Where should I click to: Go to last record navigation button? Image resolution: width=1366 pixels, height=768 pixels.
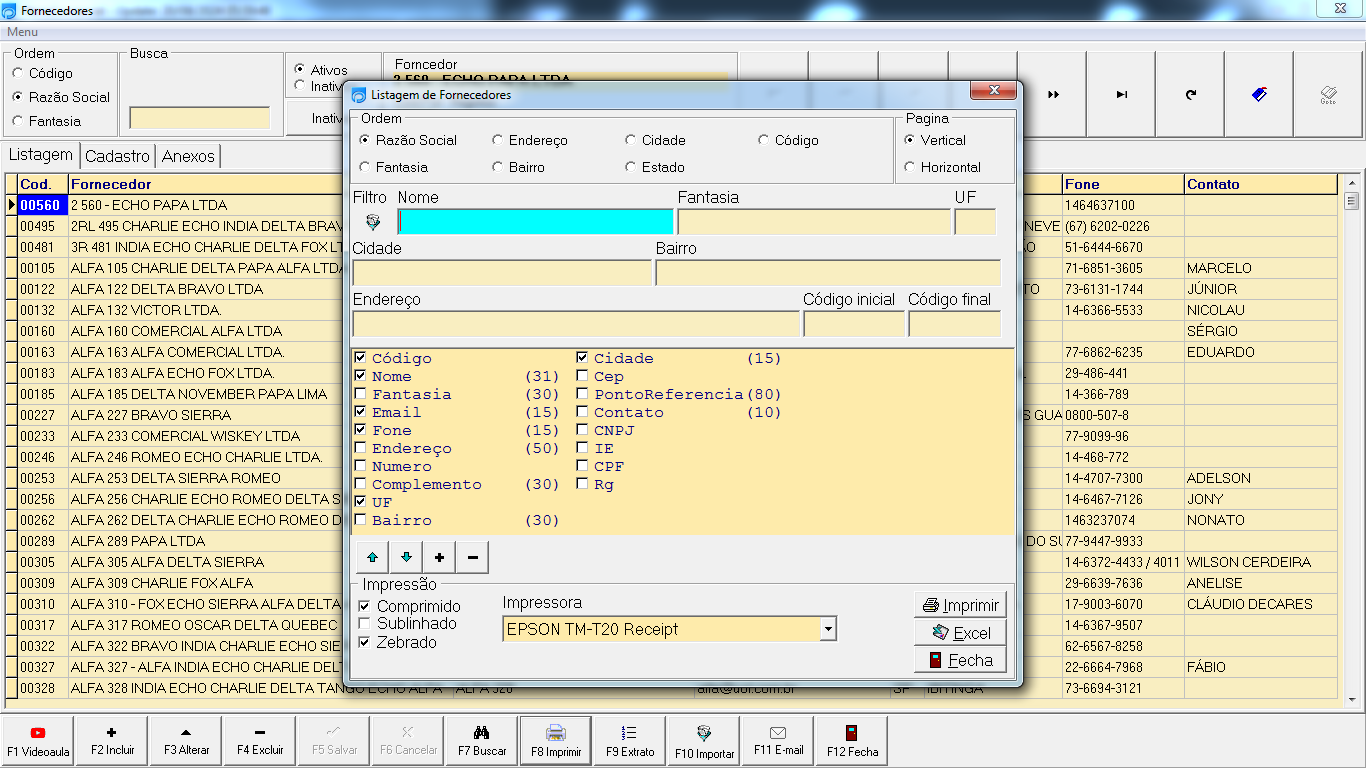click(x=1121, y=94)
